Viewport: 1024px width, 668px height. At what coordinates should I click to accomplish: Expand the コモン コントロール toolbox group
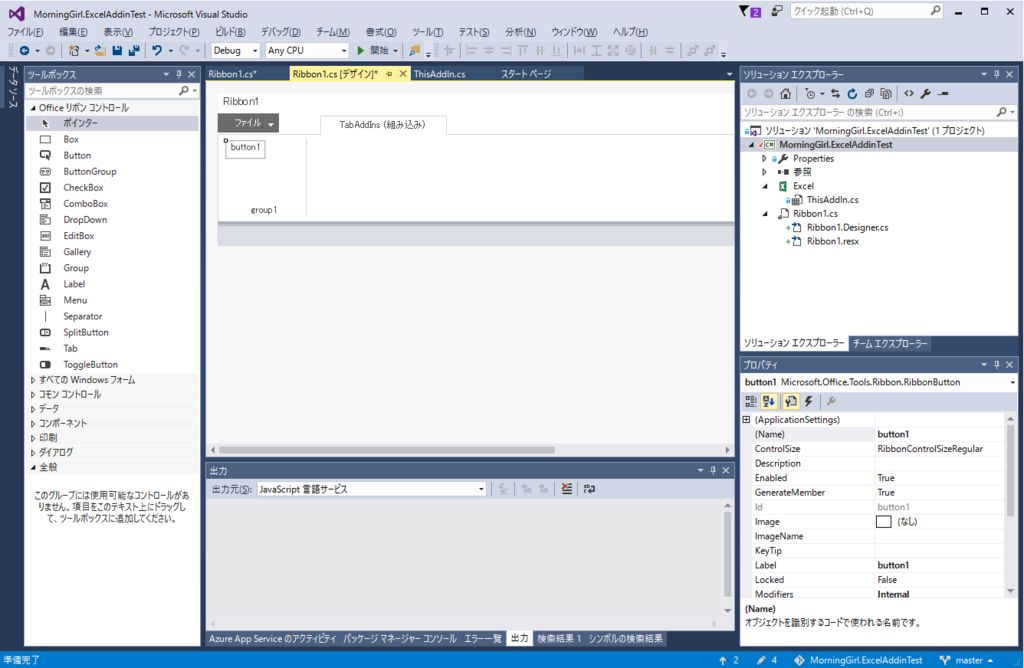pyautogui.click(x=33, y=394)
